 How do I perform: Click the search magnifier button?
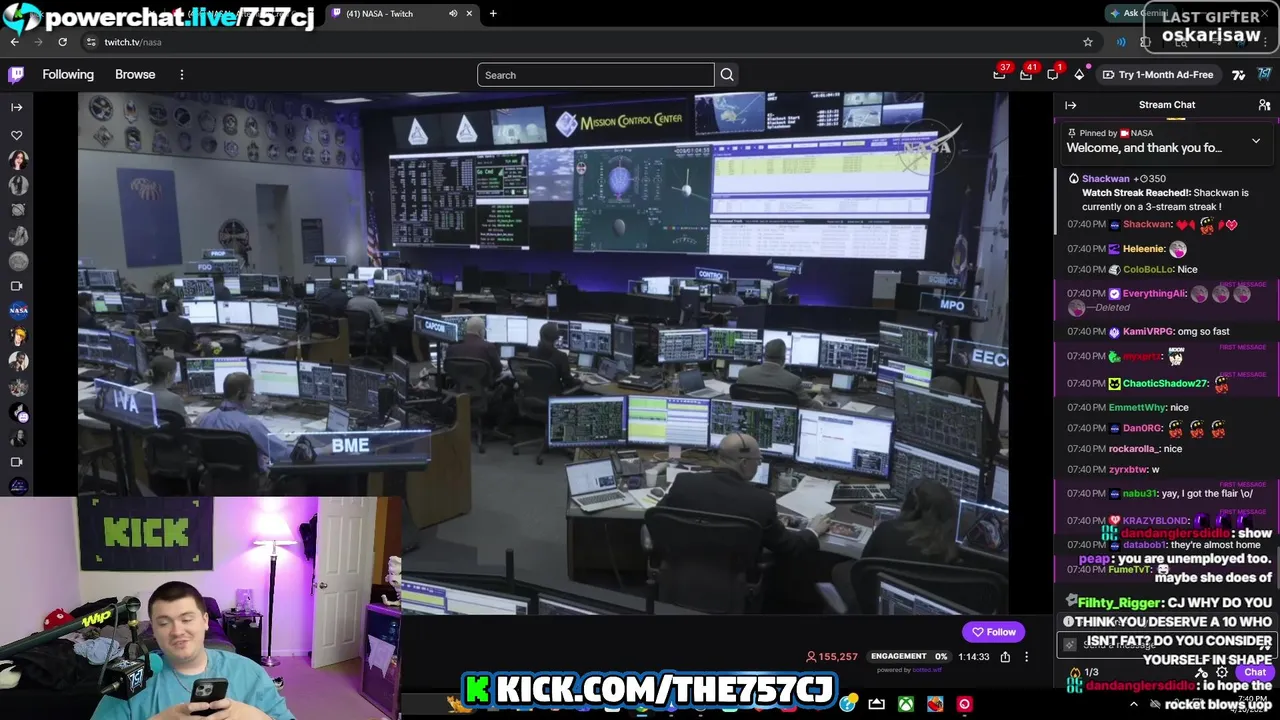pyautogui.click(x=727, y=75)
